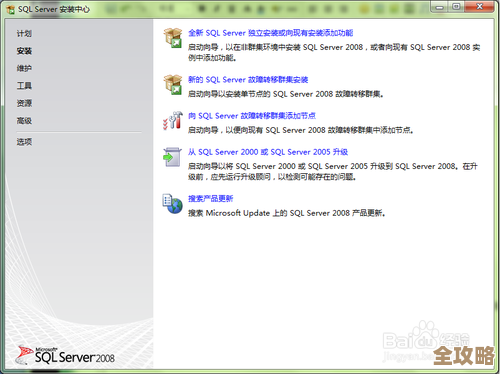Click the upgrade from SQL Server 2000 icon

(x=172, y=157)
